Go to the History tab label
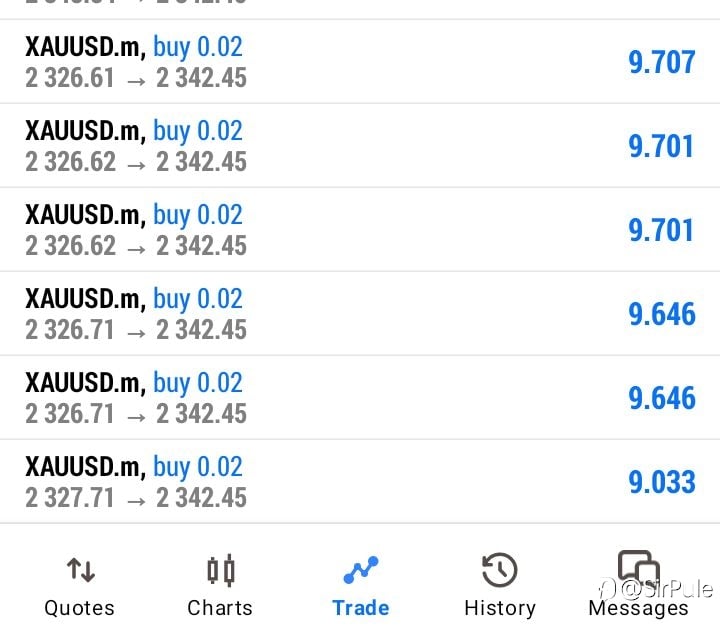Viewport: 720px width, 627px height. 500,609
